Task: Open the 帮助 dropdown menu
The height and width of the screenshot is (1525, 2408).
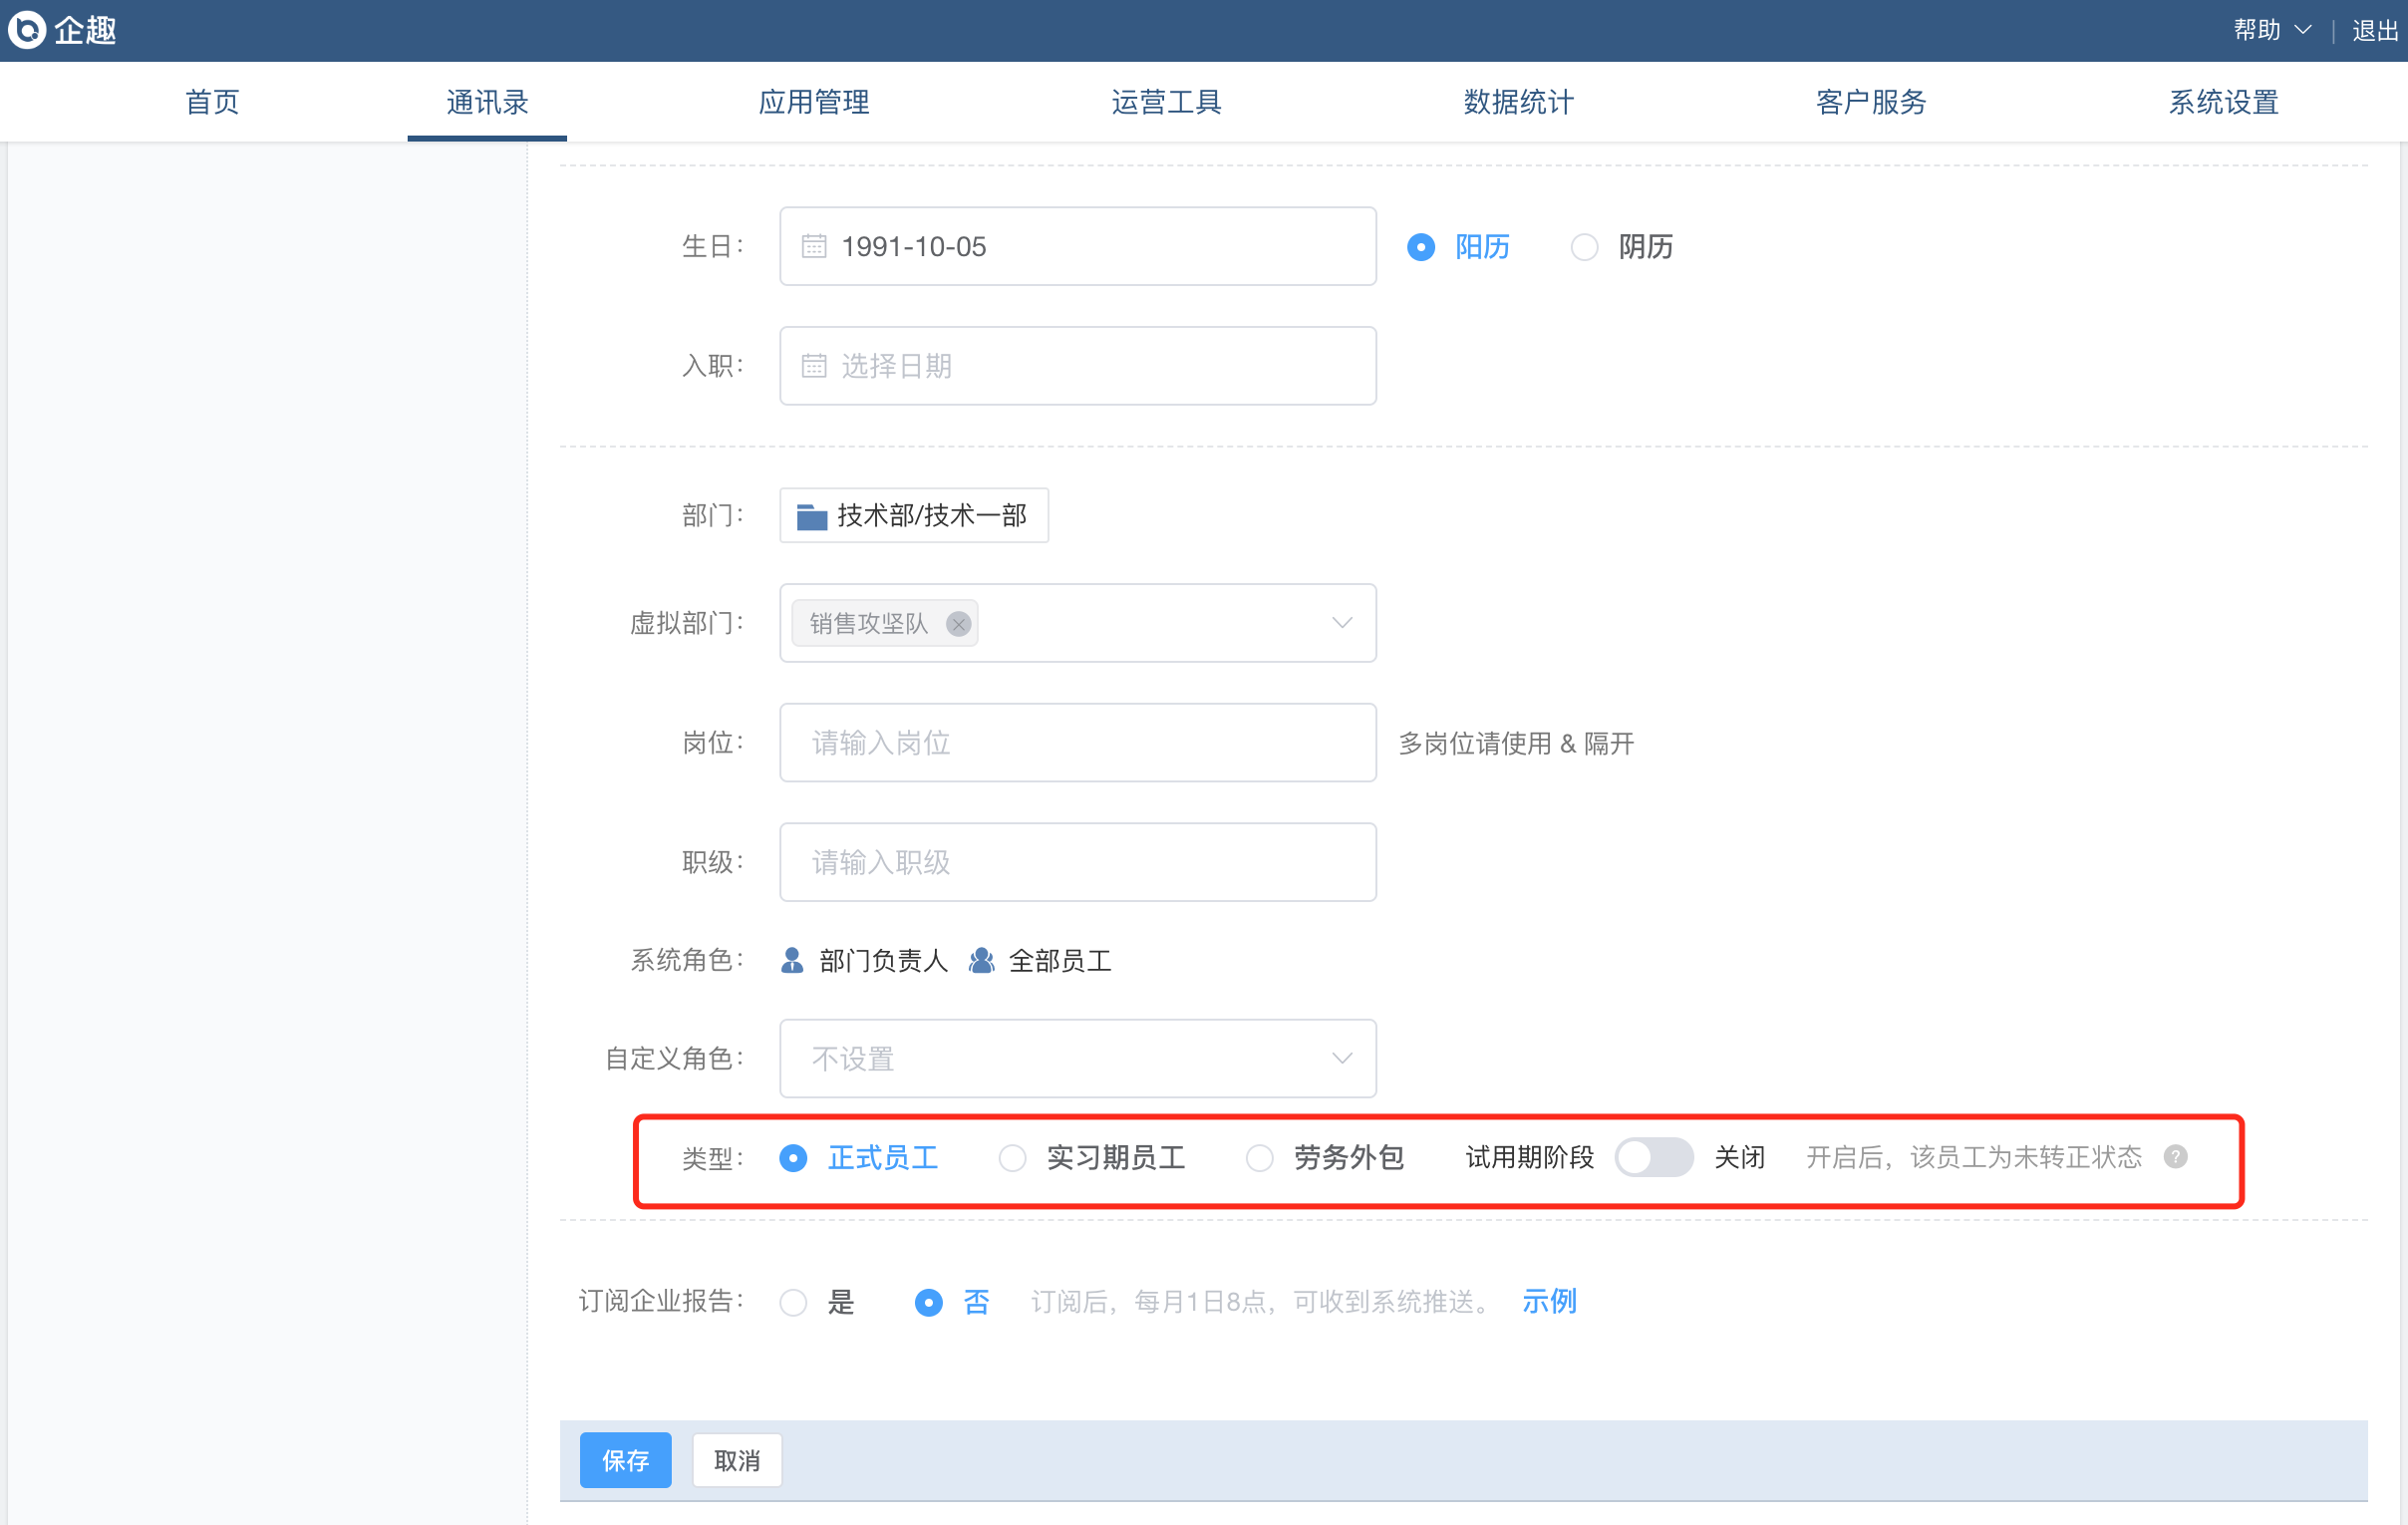Action: [2271, 30]
